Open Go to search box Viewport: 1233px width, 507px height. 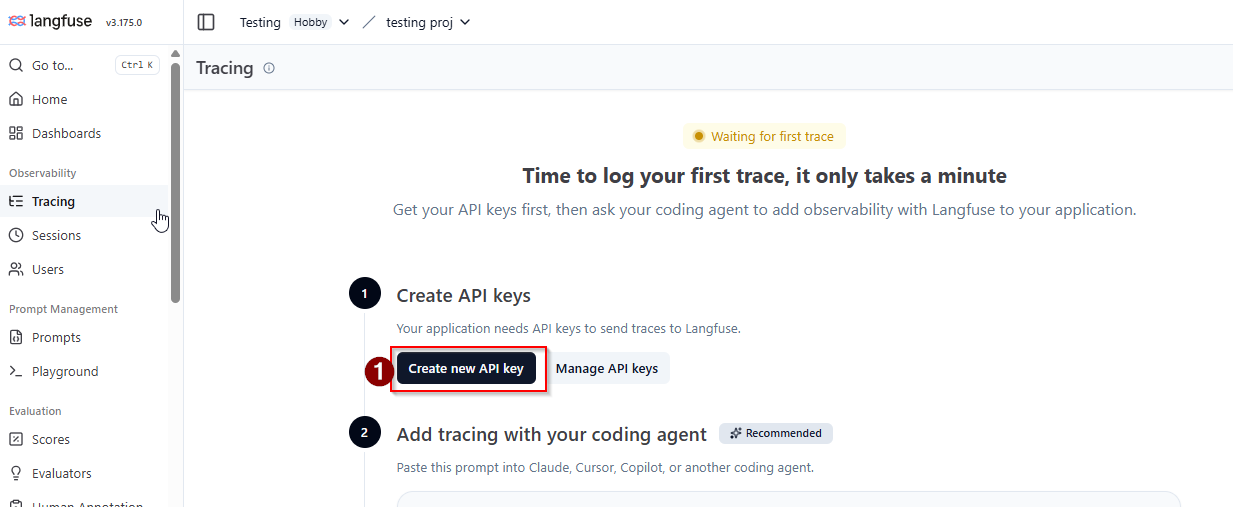pos(84,65)
